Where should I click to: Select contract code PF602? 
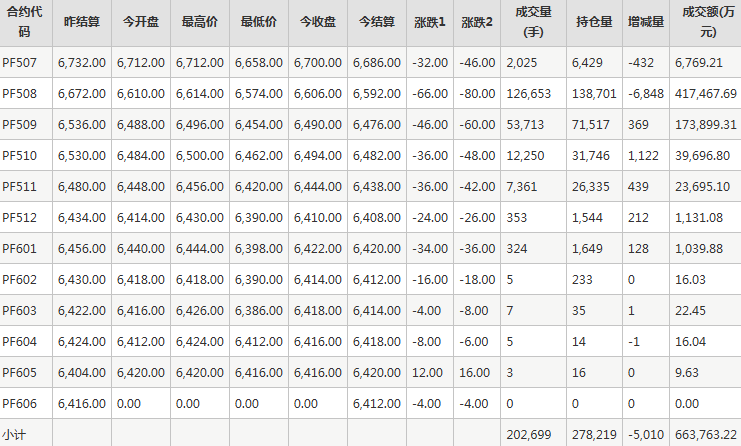point(19,280)
